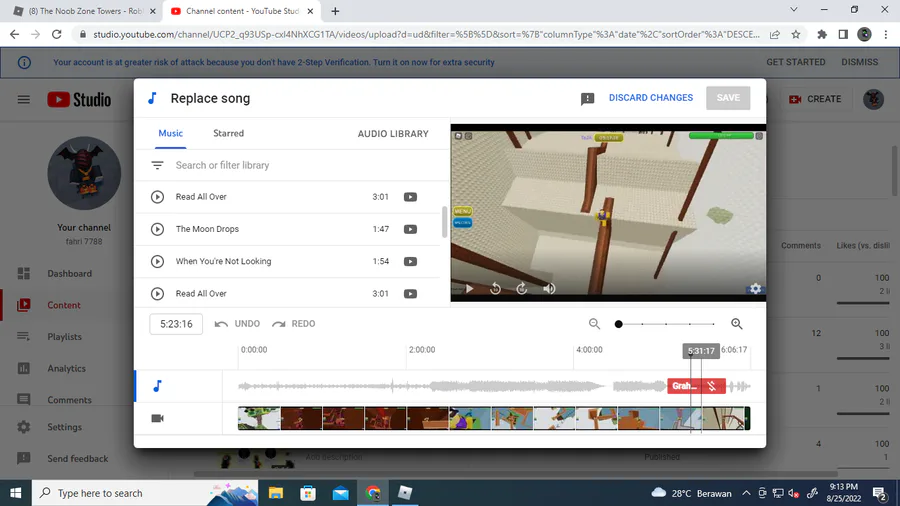Click the channel profile picture in the sidebar

coord(84,173)
